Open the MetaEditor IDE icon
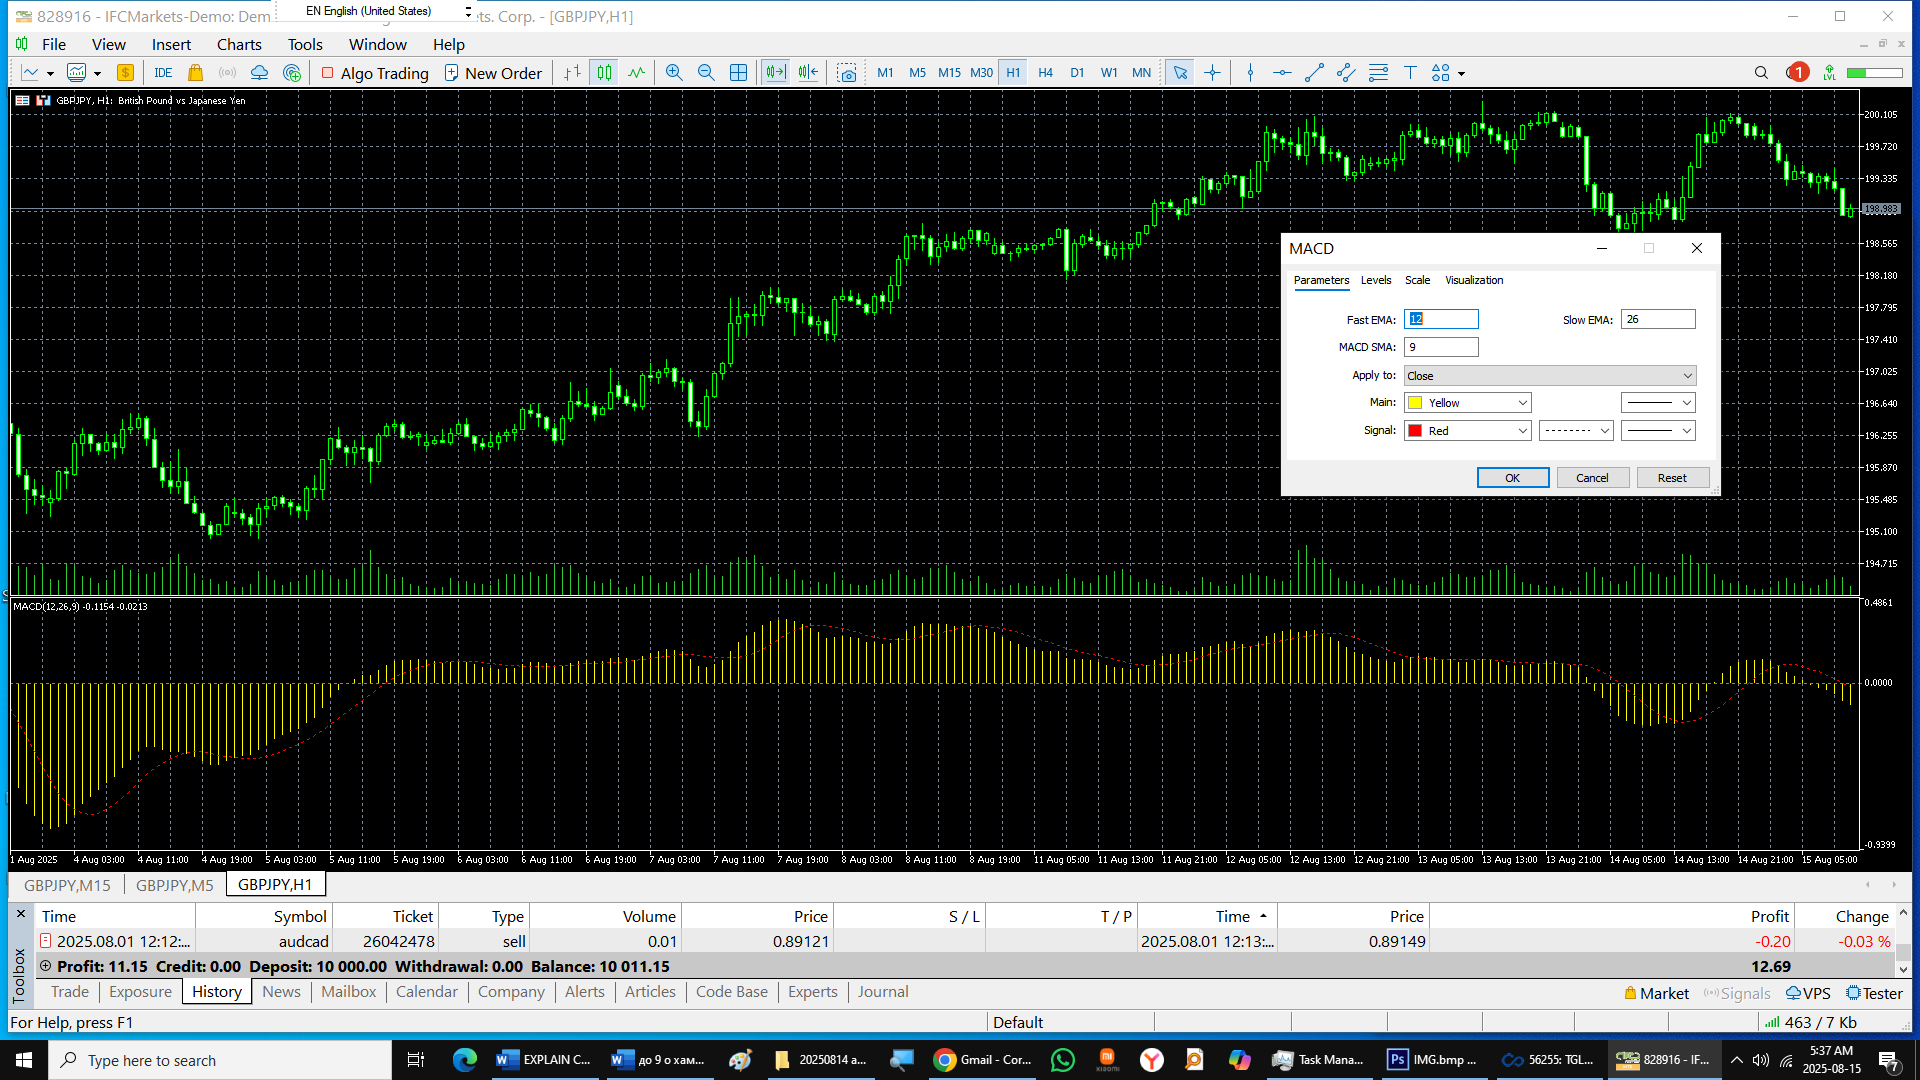The image size is (1920, 1080). coord(163,73)
